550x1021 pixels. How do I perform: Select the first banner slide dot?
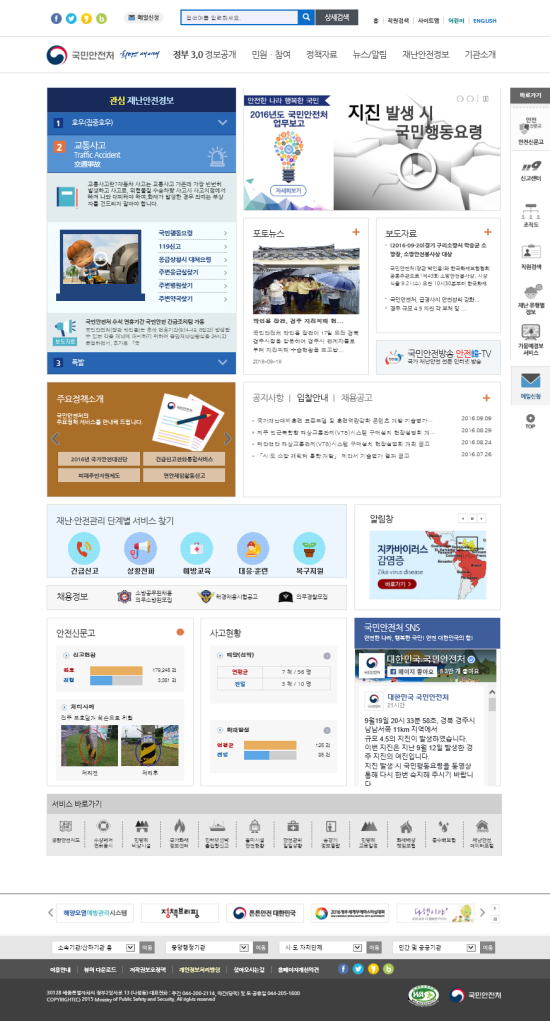460,98
